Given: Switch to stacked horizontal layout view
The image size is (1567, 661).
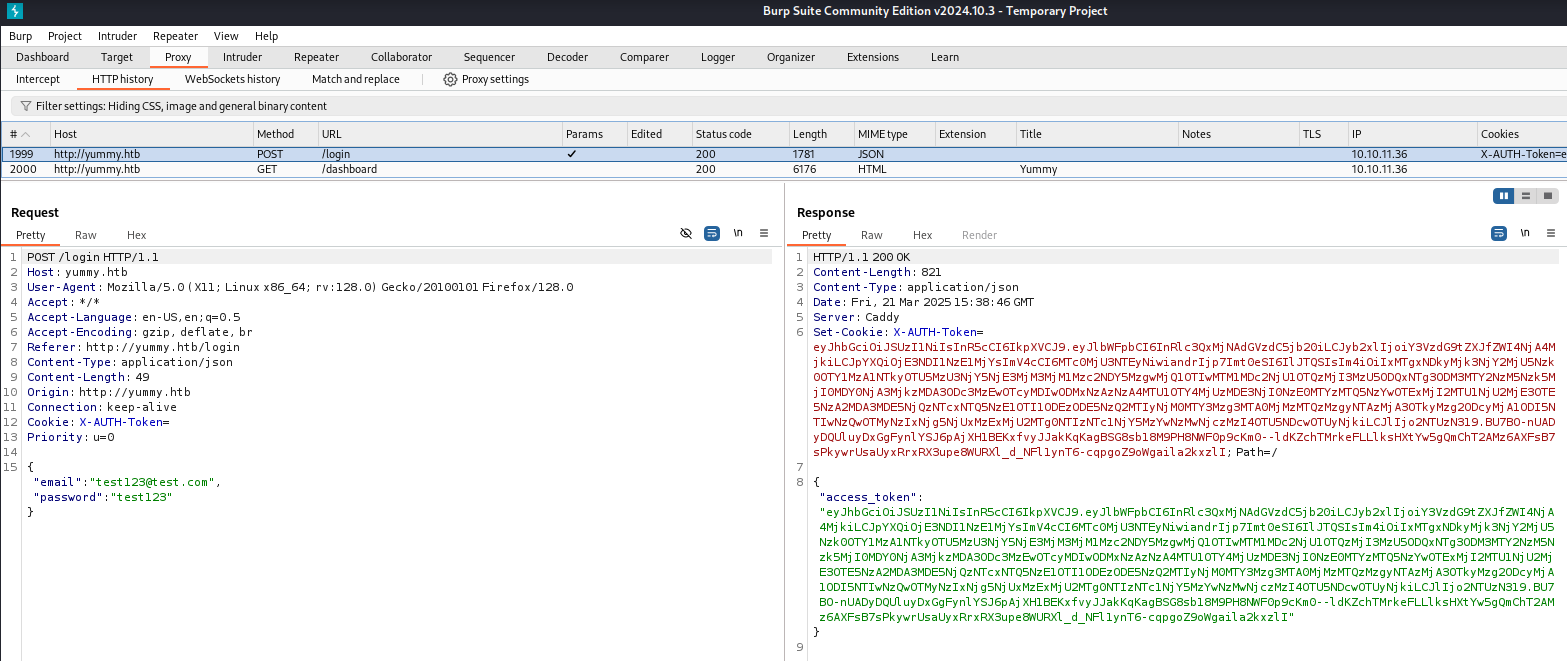Looking at the screenshot, I should tap(1526, 196).
